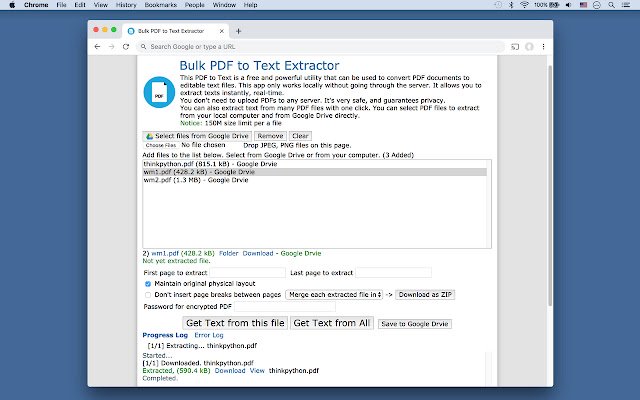
Task: Click the battery indicator icon
Action: click(x=554, y=5)
